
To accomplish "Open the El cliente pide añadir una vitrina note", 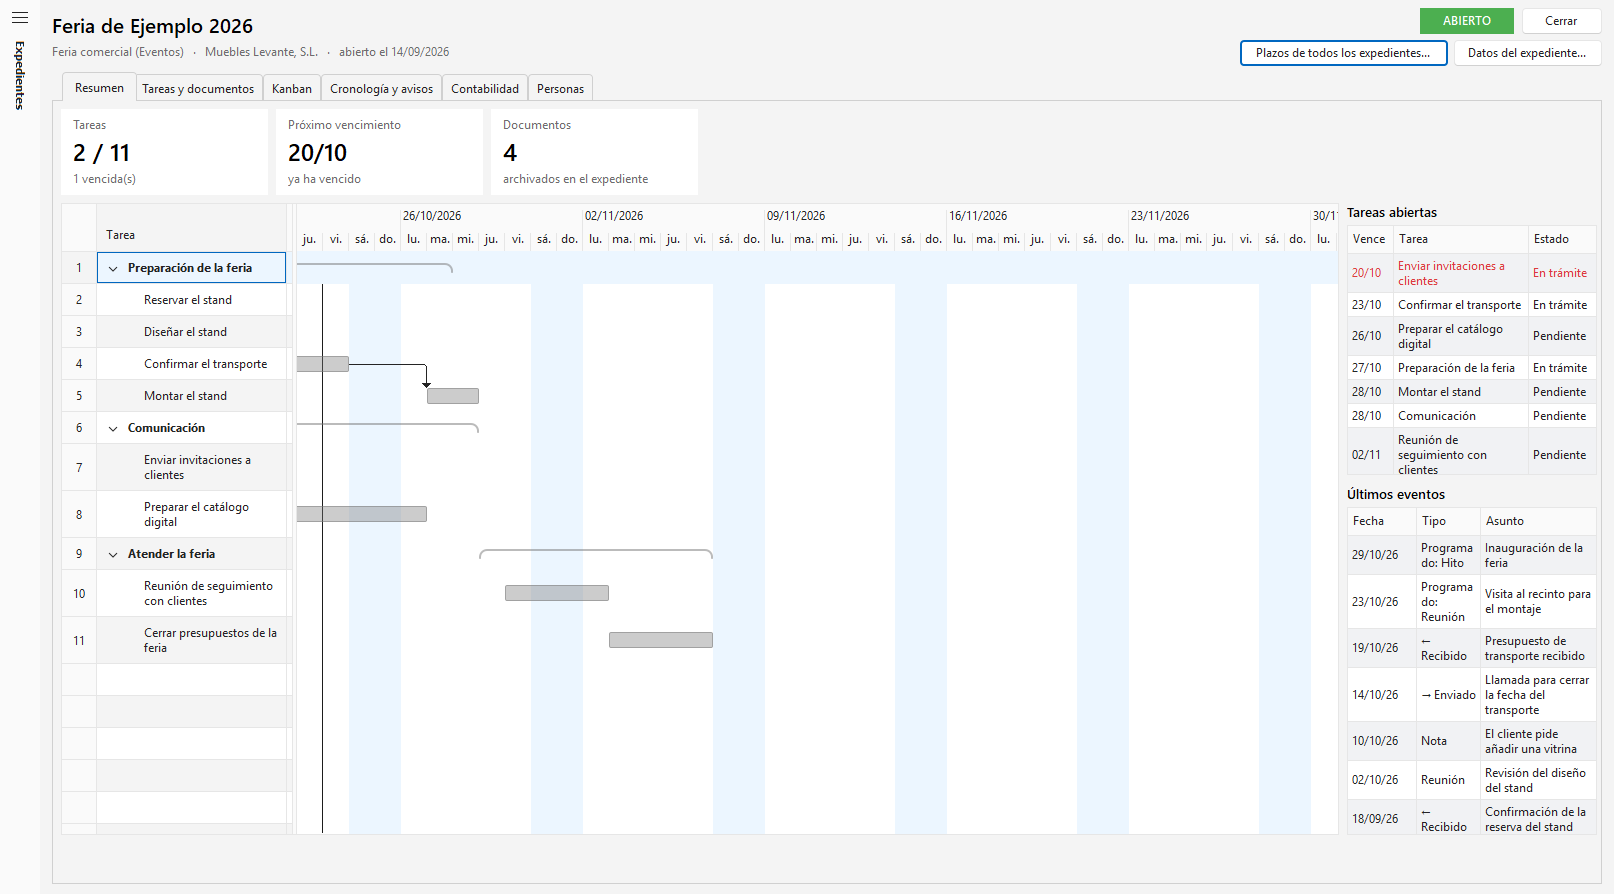I will click(1471, 741).
